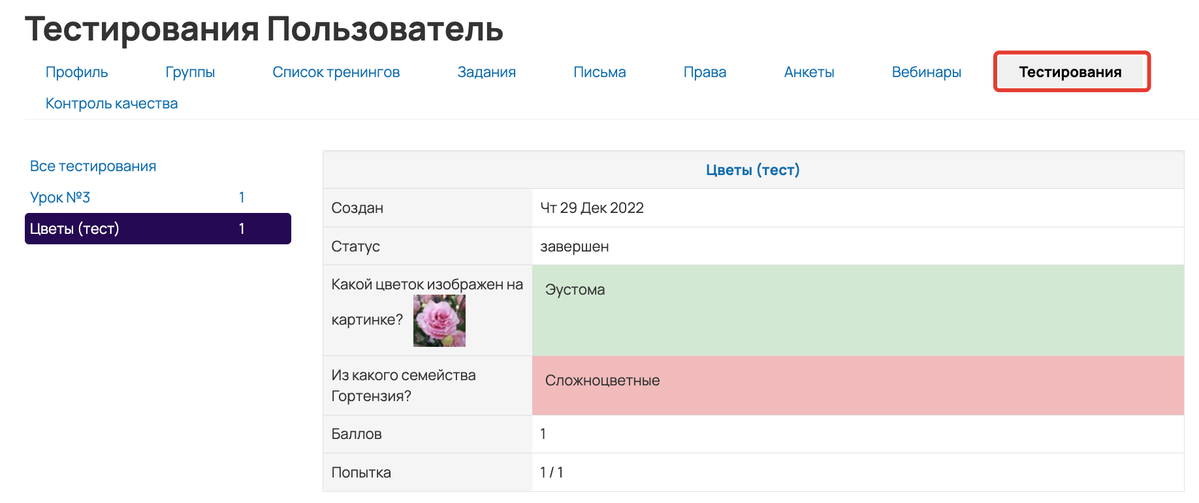Select the Тестирования tab
Image resolution: width=1199 pixels, height=503 pixels.
1070,73
